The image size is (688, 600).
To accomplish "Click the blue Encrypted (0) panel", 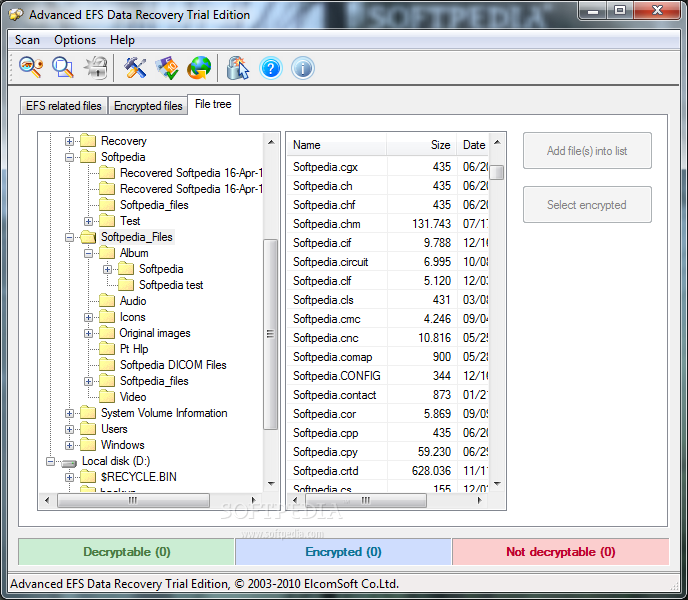I will pyautogui.click(x=344, y=552).
